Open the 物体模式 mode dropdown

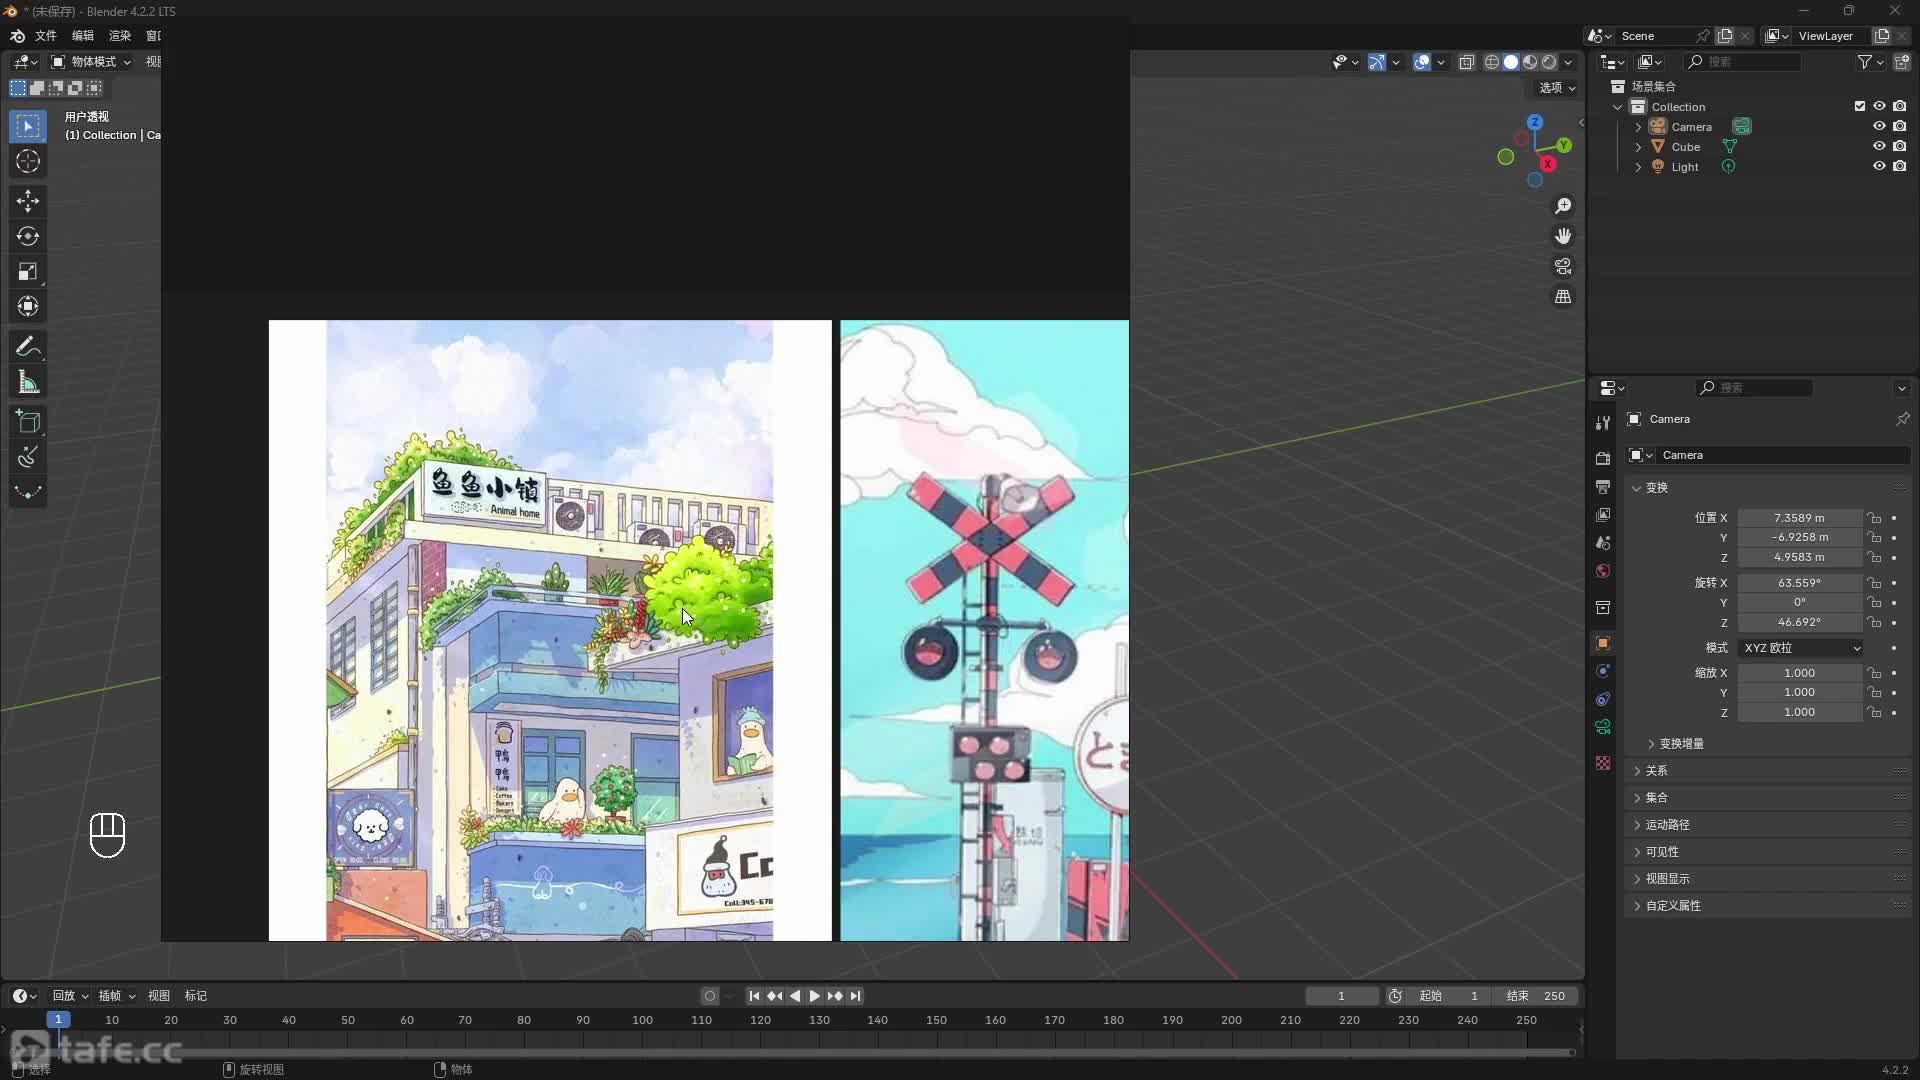92,62
